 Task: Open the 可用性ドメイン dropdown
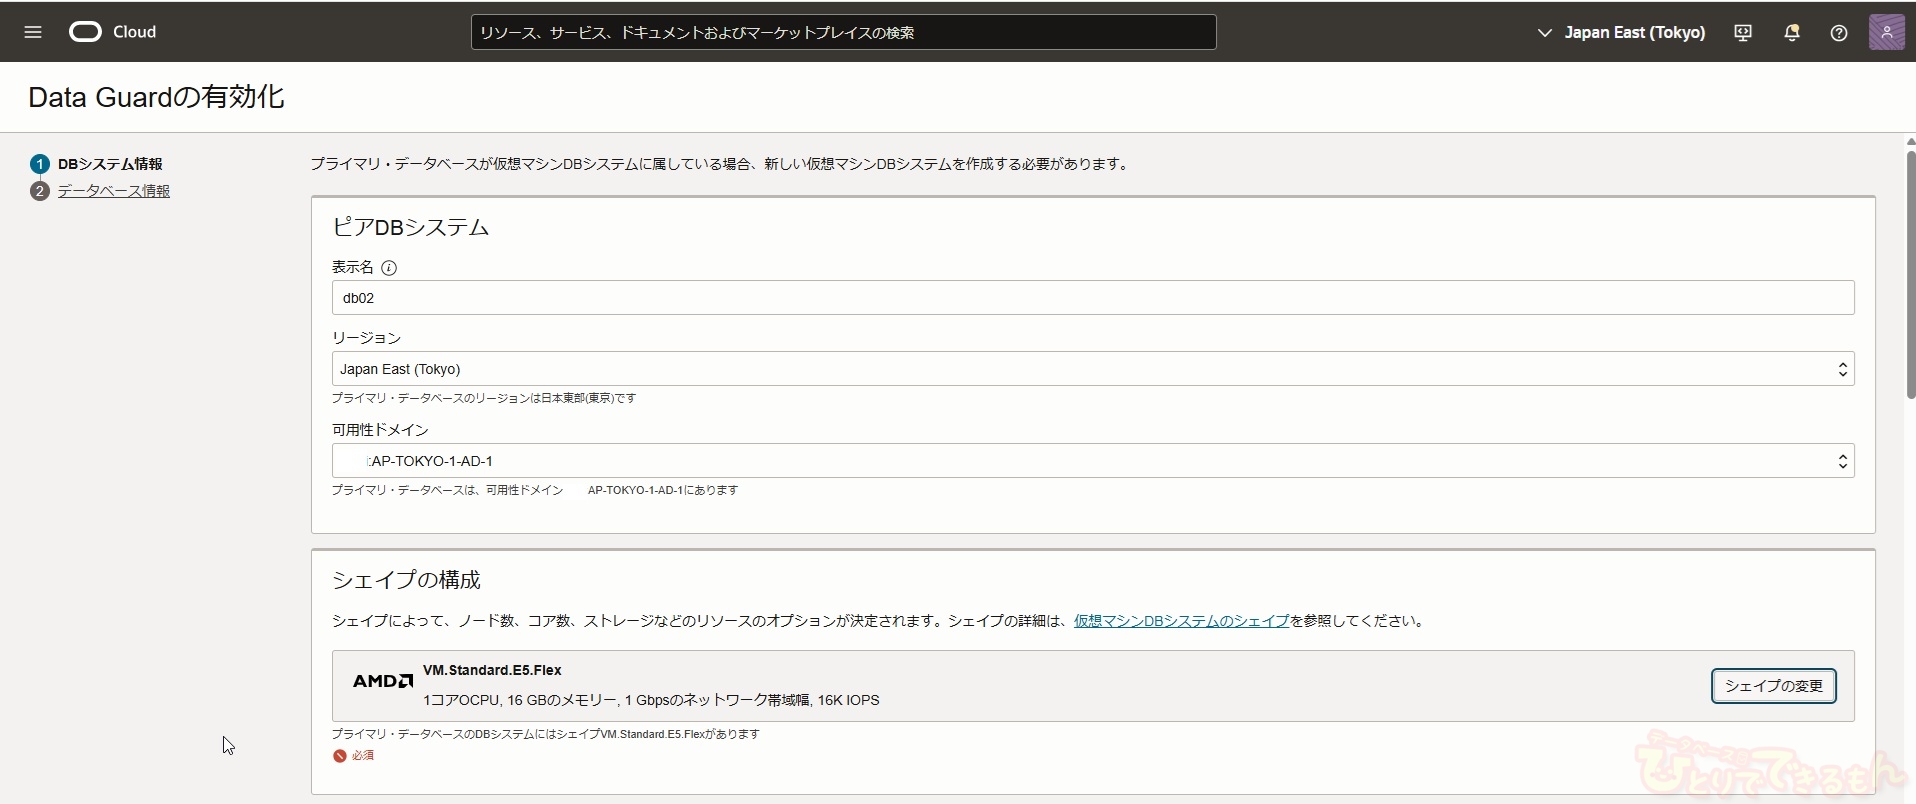(x=1093, y=461)
